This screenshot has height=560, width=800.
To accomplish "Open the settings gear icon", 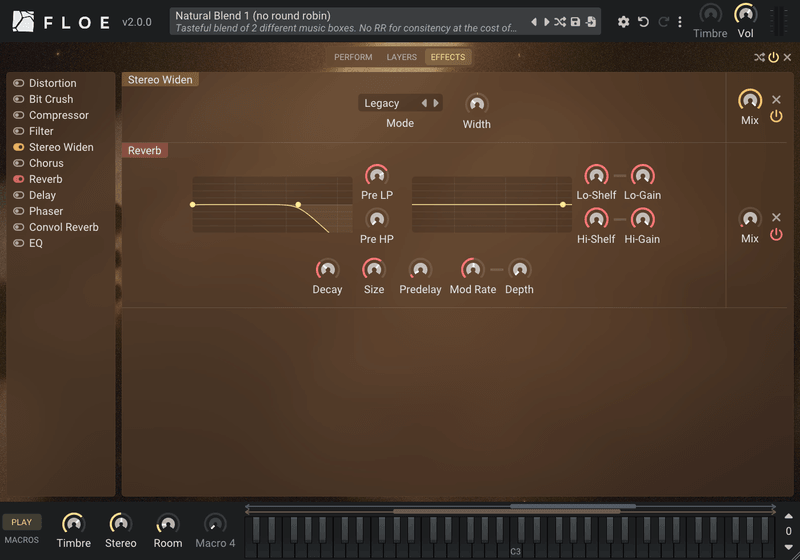I will (623, 22).
